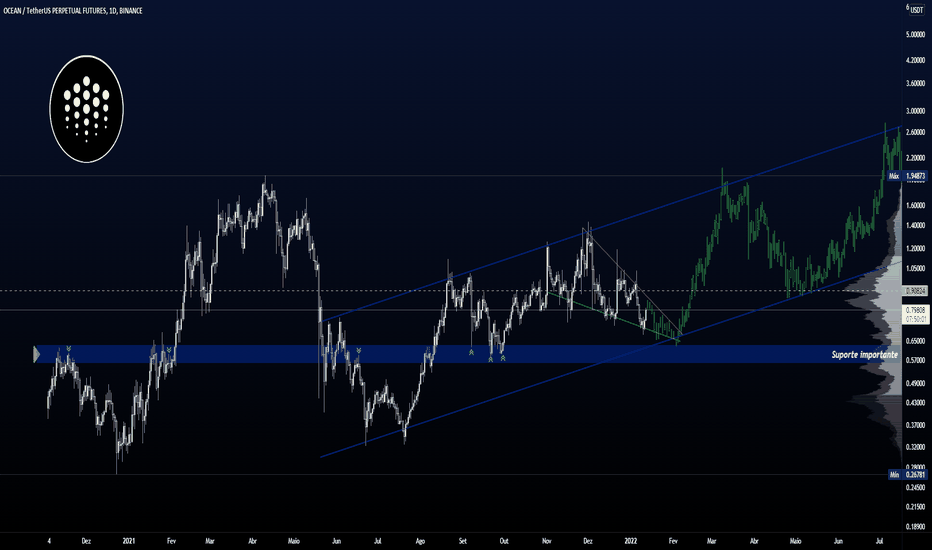Click the final 'Jul' label at right end of time axis

(x=879, y=541)
